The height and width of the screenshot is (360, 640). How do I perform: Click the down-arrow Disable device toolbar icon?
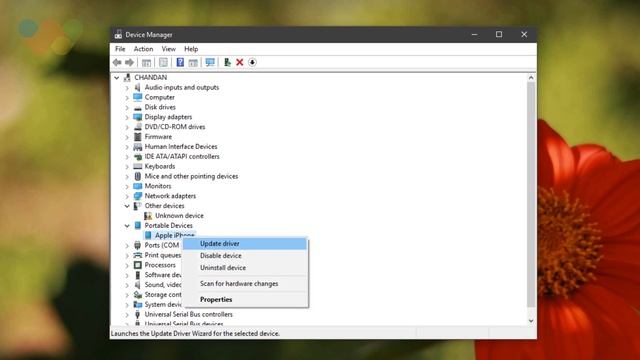click(x=252, y=62)
